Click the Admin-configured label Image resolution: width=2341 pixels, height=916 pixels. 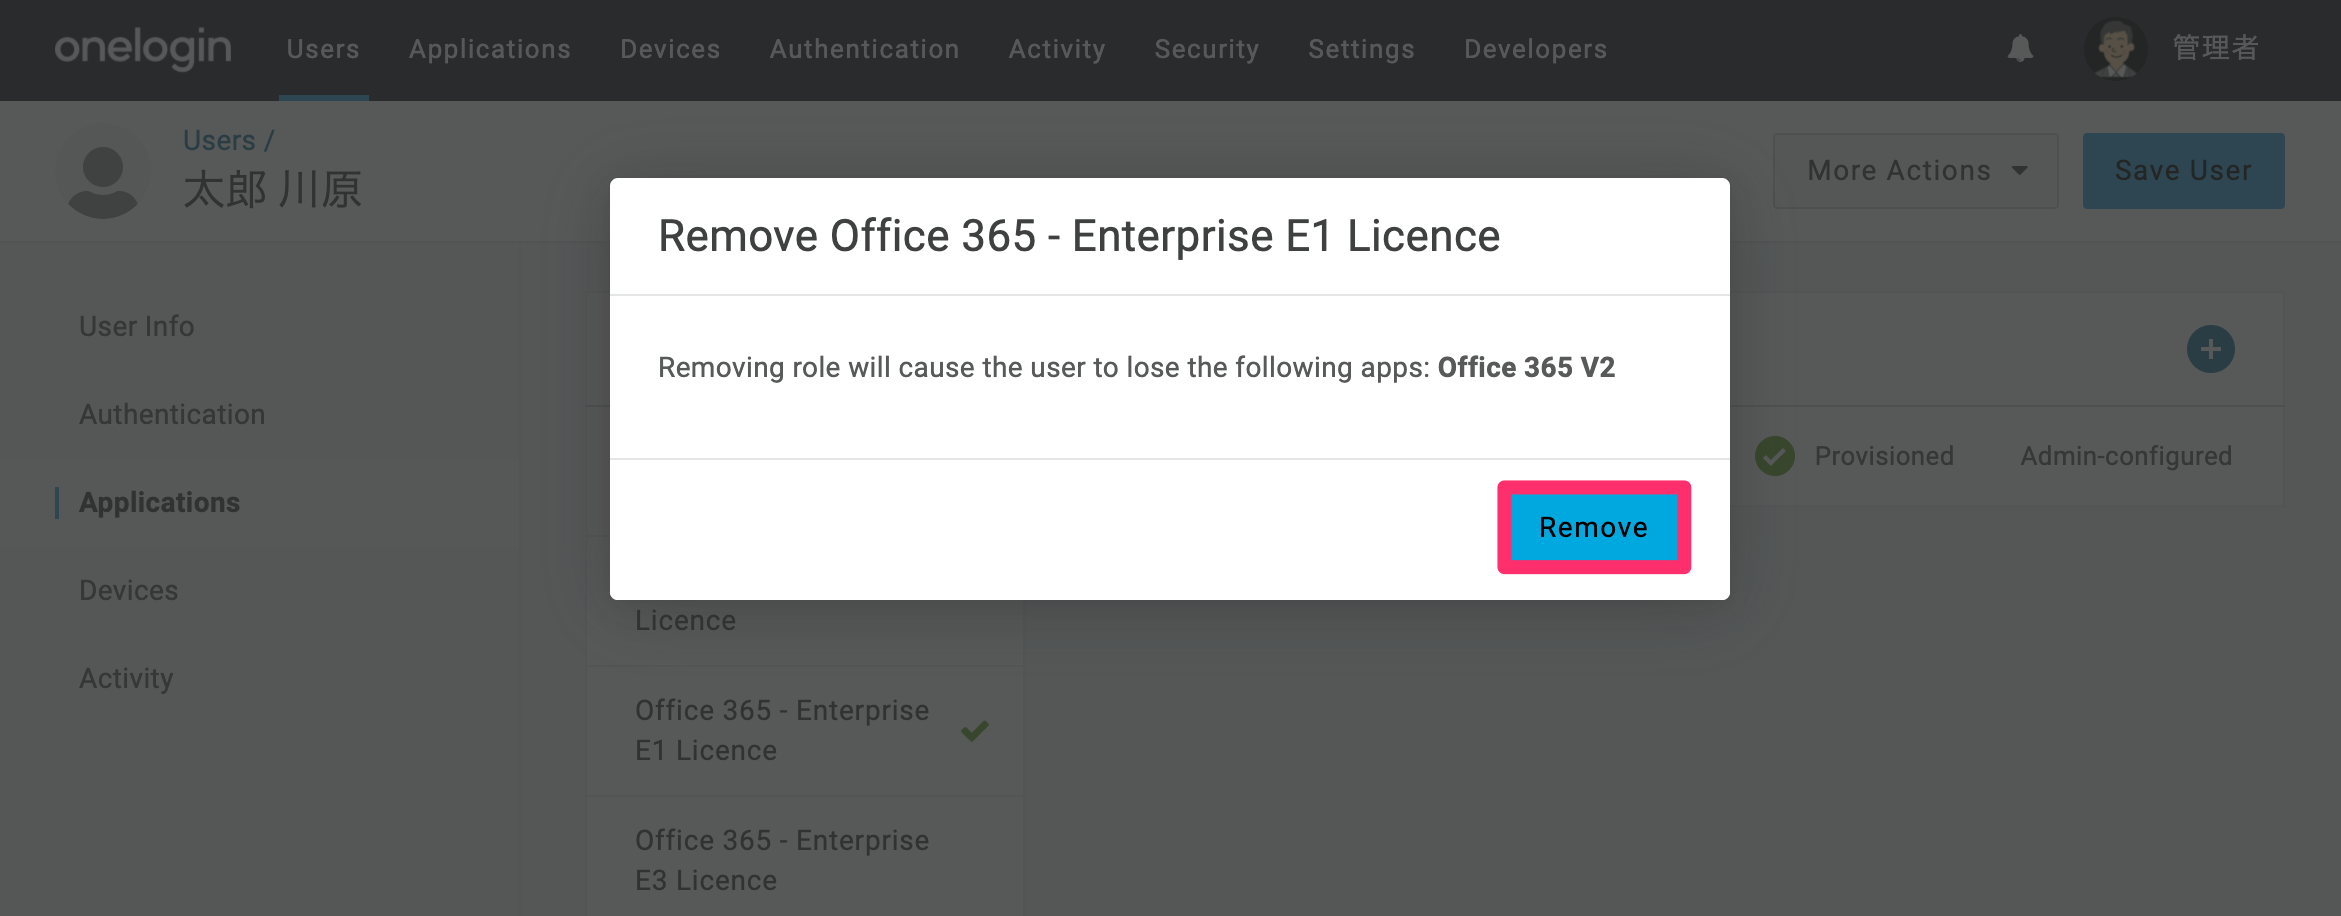pos(2126,456)
